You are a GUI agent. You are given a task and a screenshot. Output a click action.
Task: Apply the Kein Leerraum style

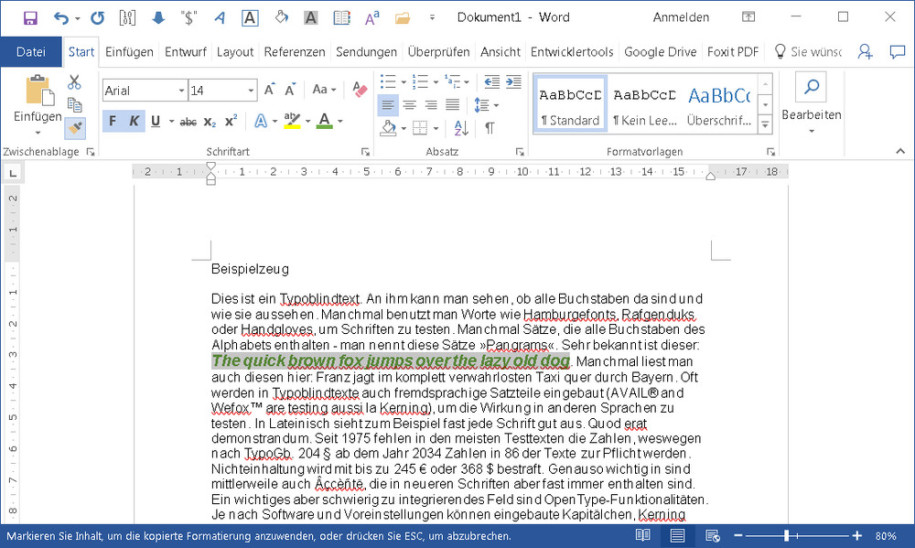point(645,105)
